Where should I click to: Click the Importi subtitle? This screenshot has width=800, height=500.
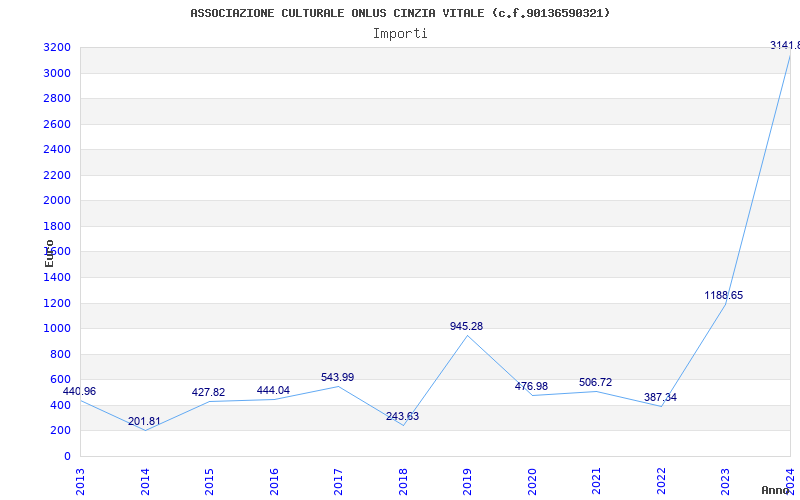point(400,34)
